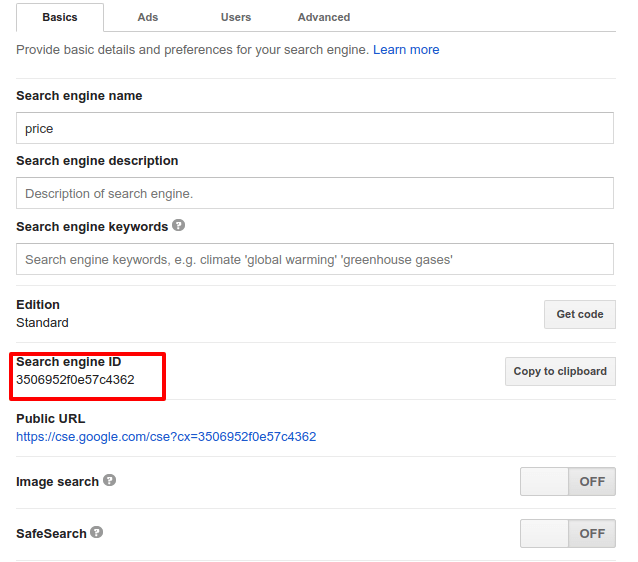Follow the Learn more link
This screenshot has height=562, width=638.
(406, 49)
